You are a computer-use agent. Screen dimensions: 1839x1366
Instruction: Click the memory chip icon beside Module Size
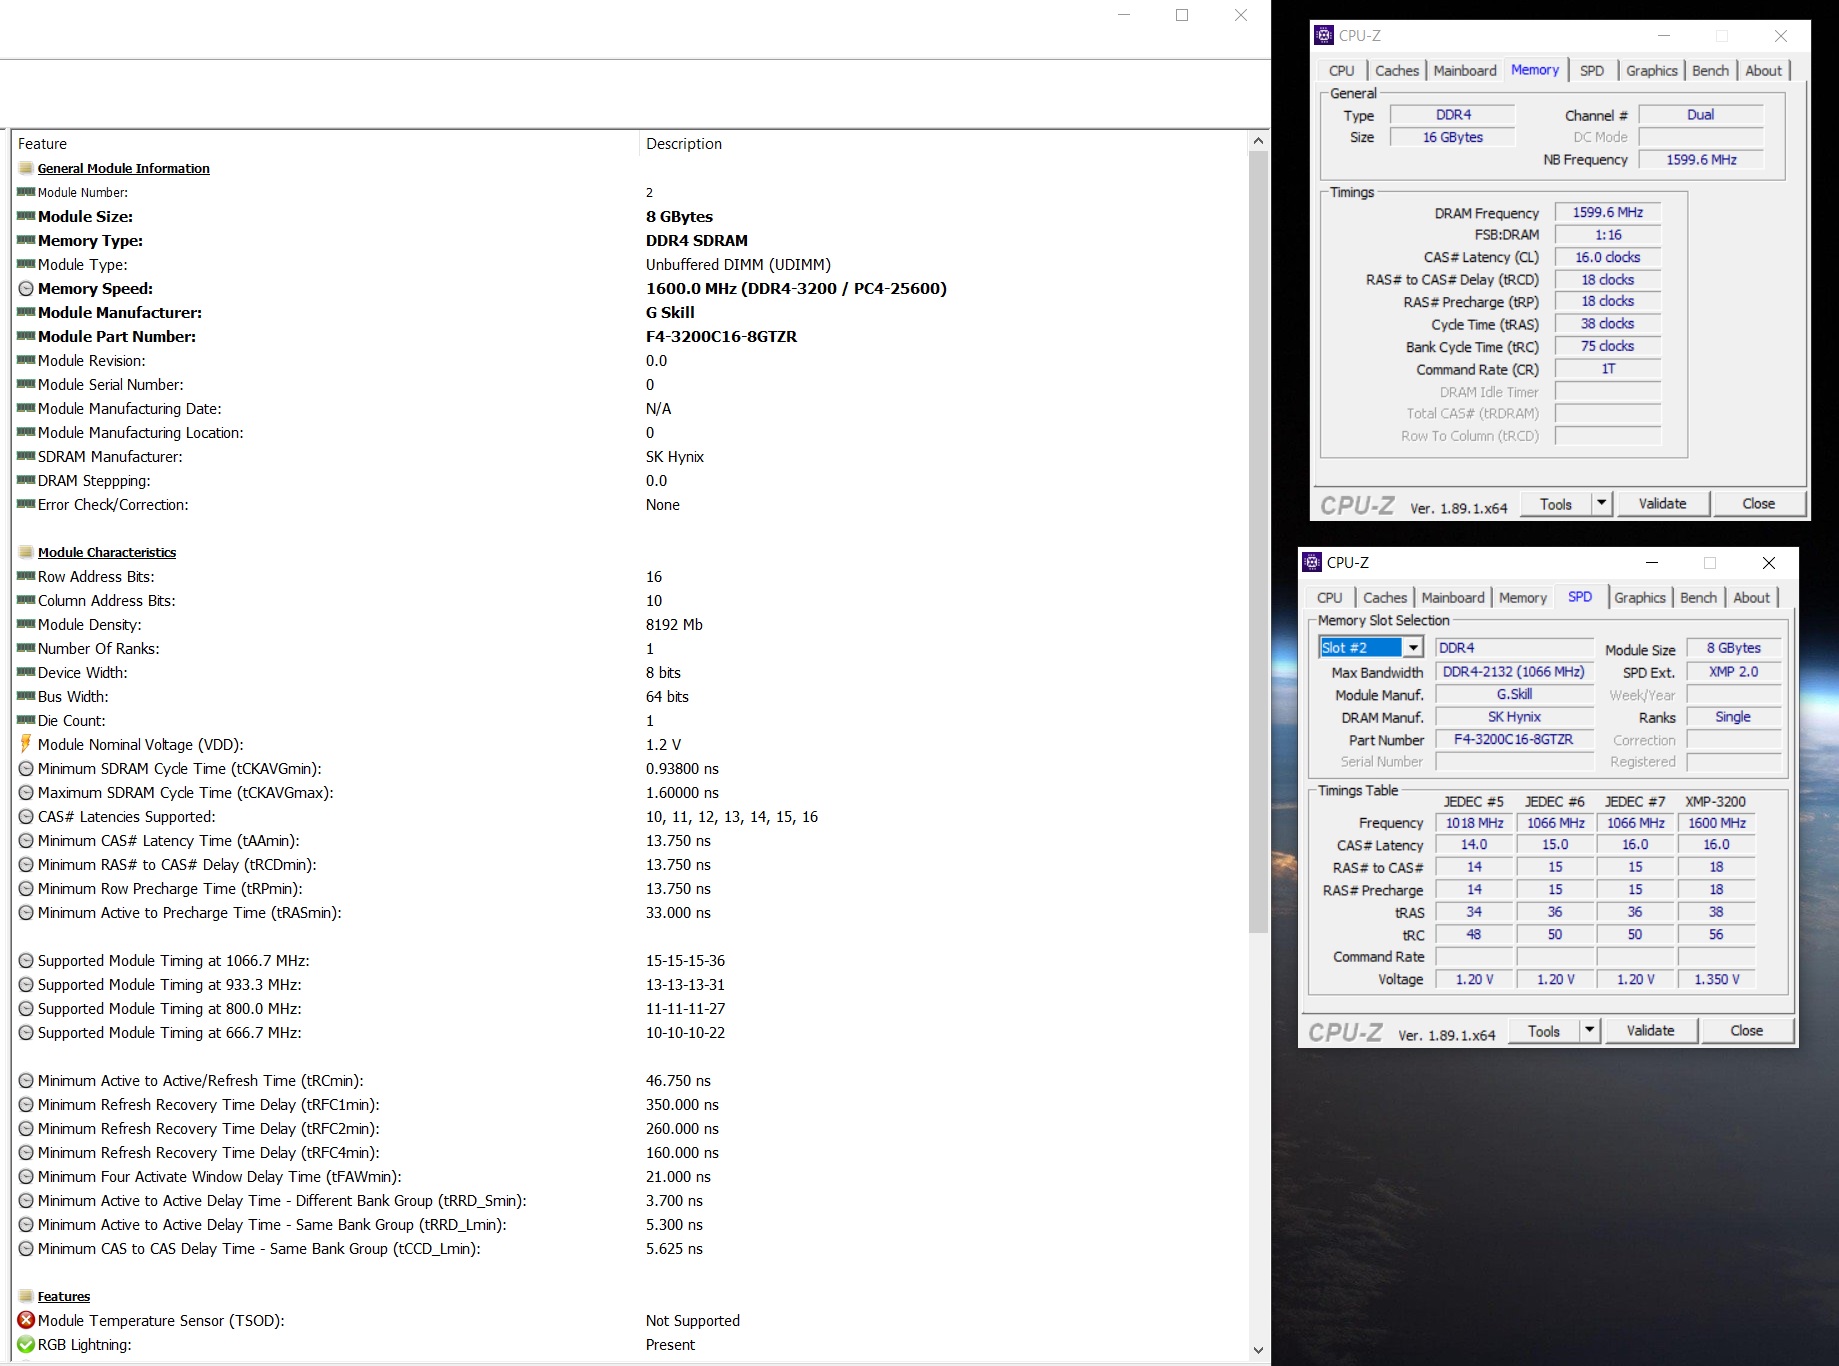pos(26,216)
